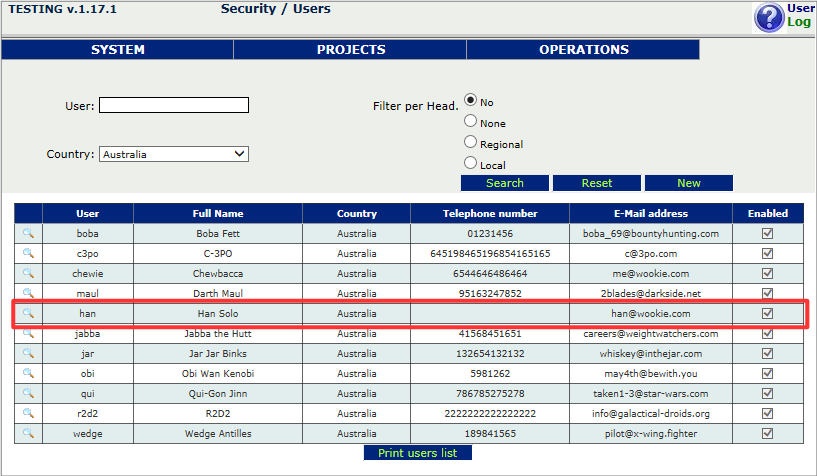The image size is (817, 476).
Task: View details magnifier for user jar
Action: point(28,353)
